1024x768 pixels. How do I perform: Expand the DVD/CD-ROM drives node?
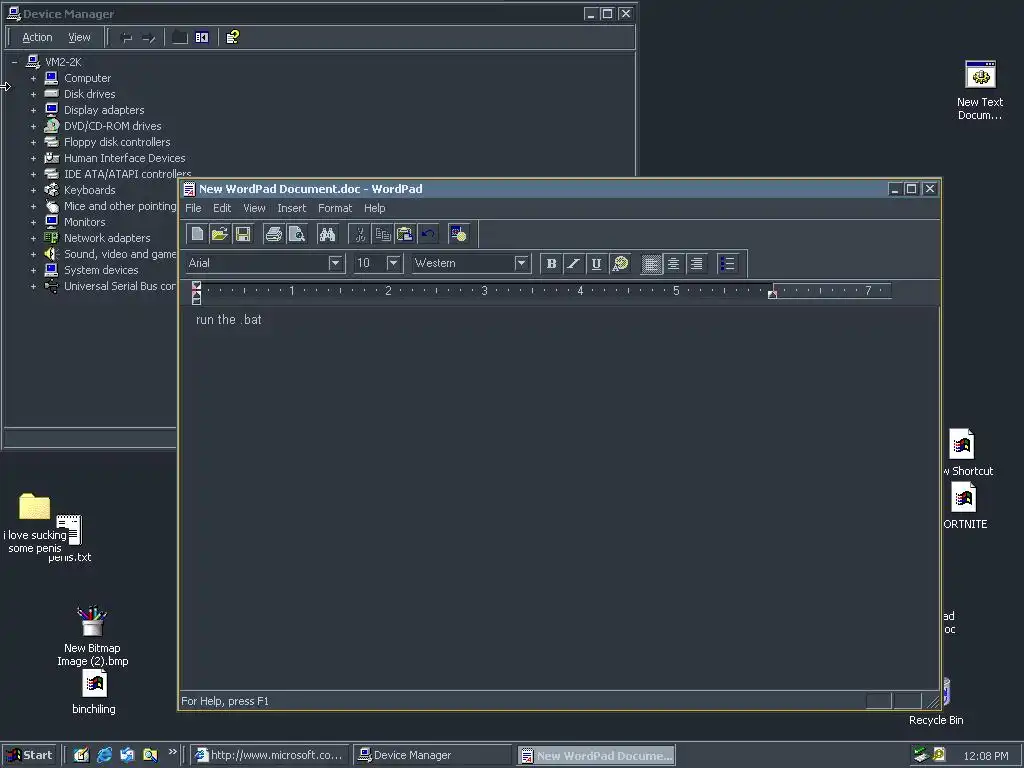click(33, 126)
